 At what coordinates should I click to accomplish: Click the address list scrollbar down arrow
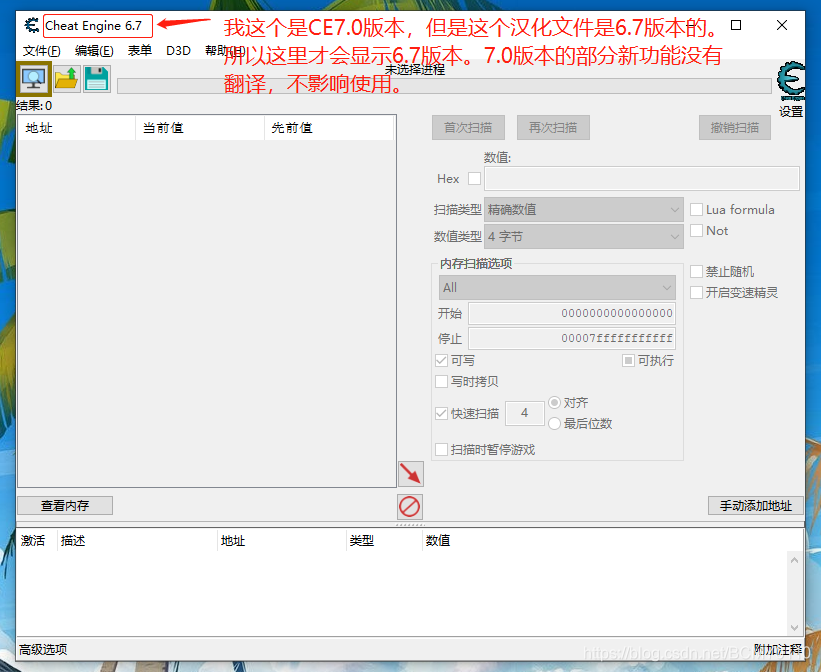pyautogui.click(x=794, y=627)
